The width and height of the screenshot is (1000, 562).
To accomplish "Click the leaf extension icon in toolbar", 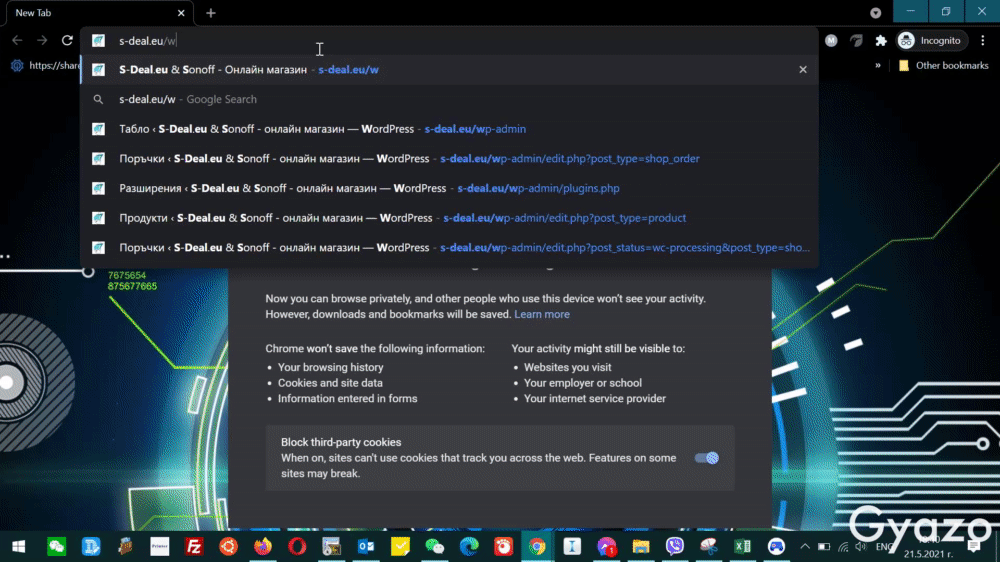I will (x=856, y=40).
